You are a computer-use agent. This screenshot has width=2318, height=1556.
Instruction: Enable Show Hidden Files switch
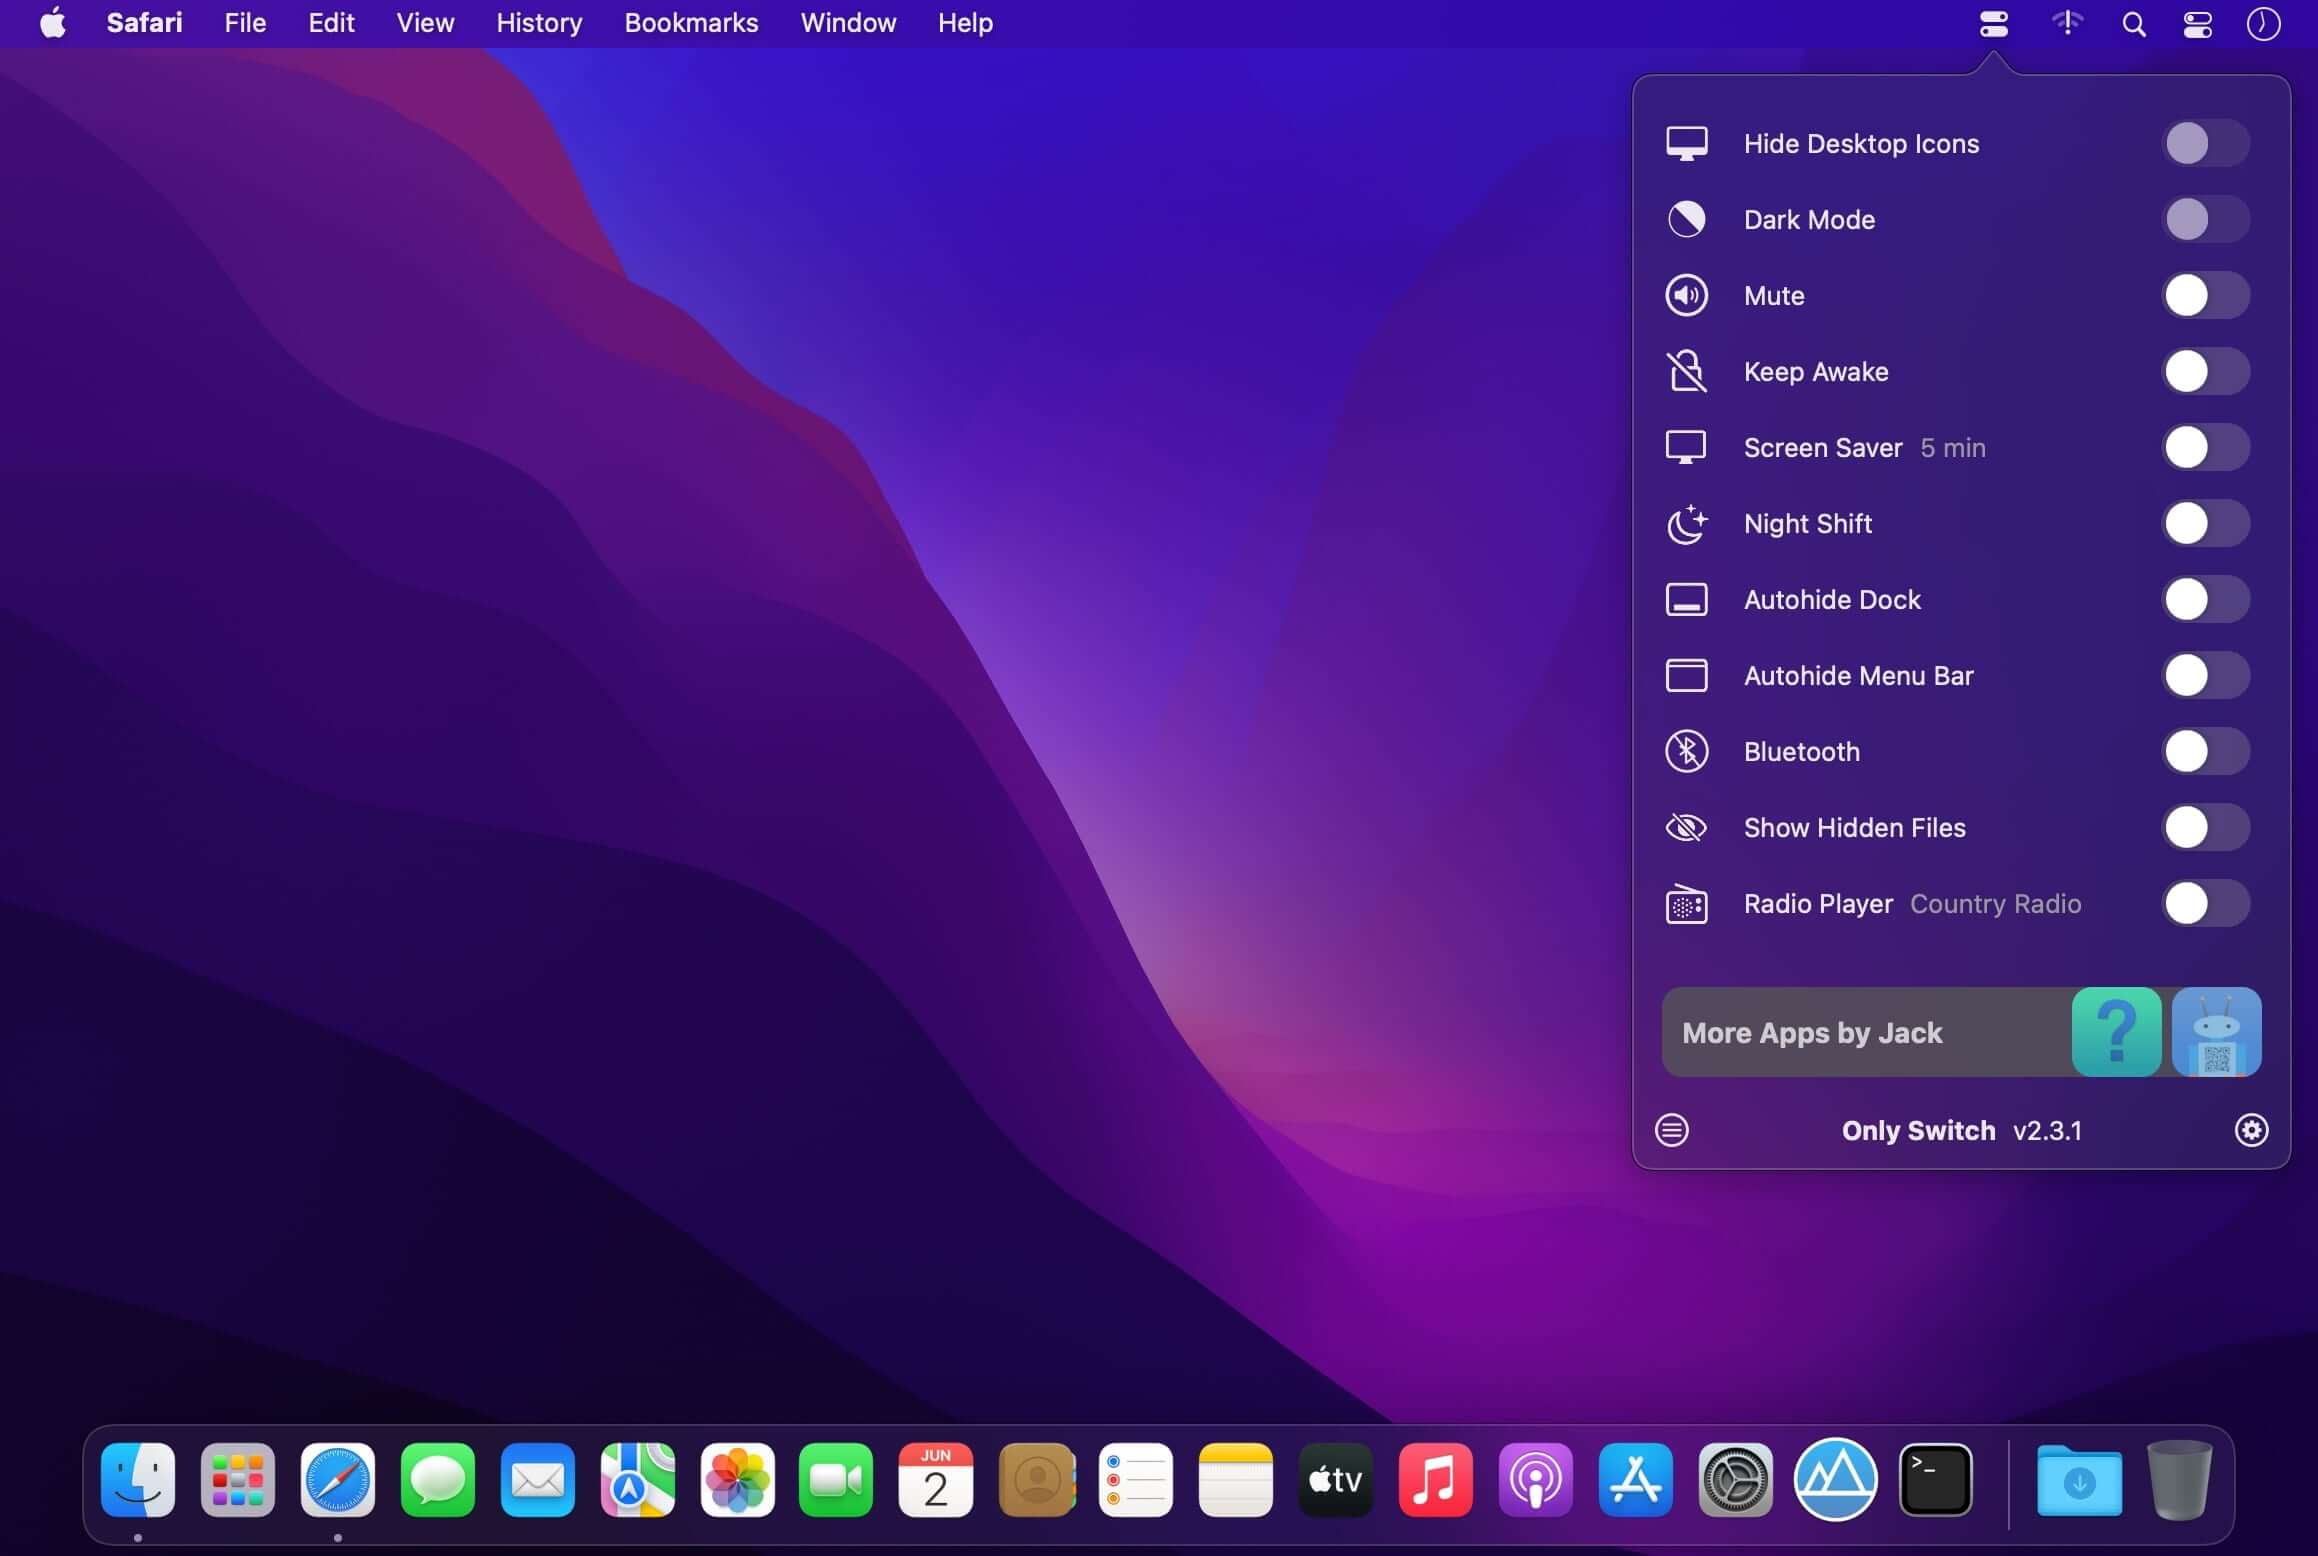2205,828
